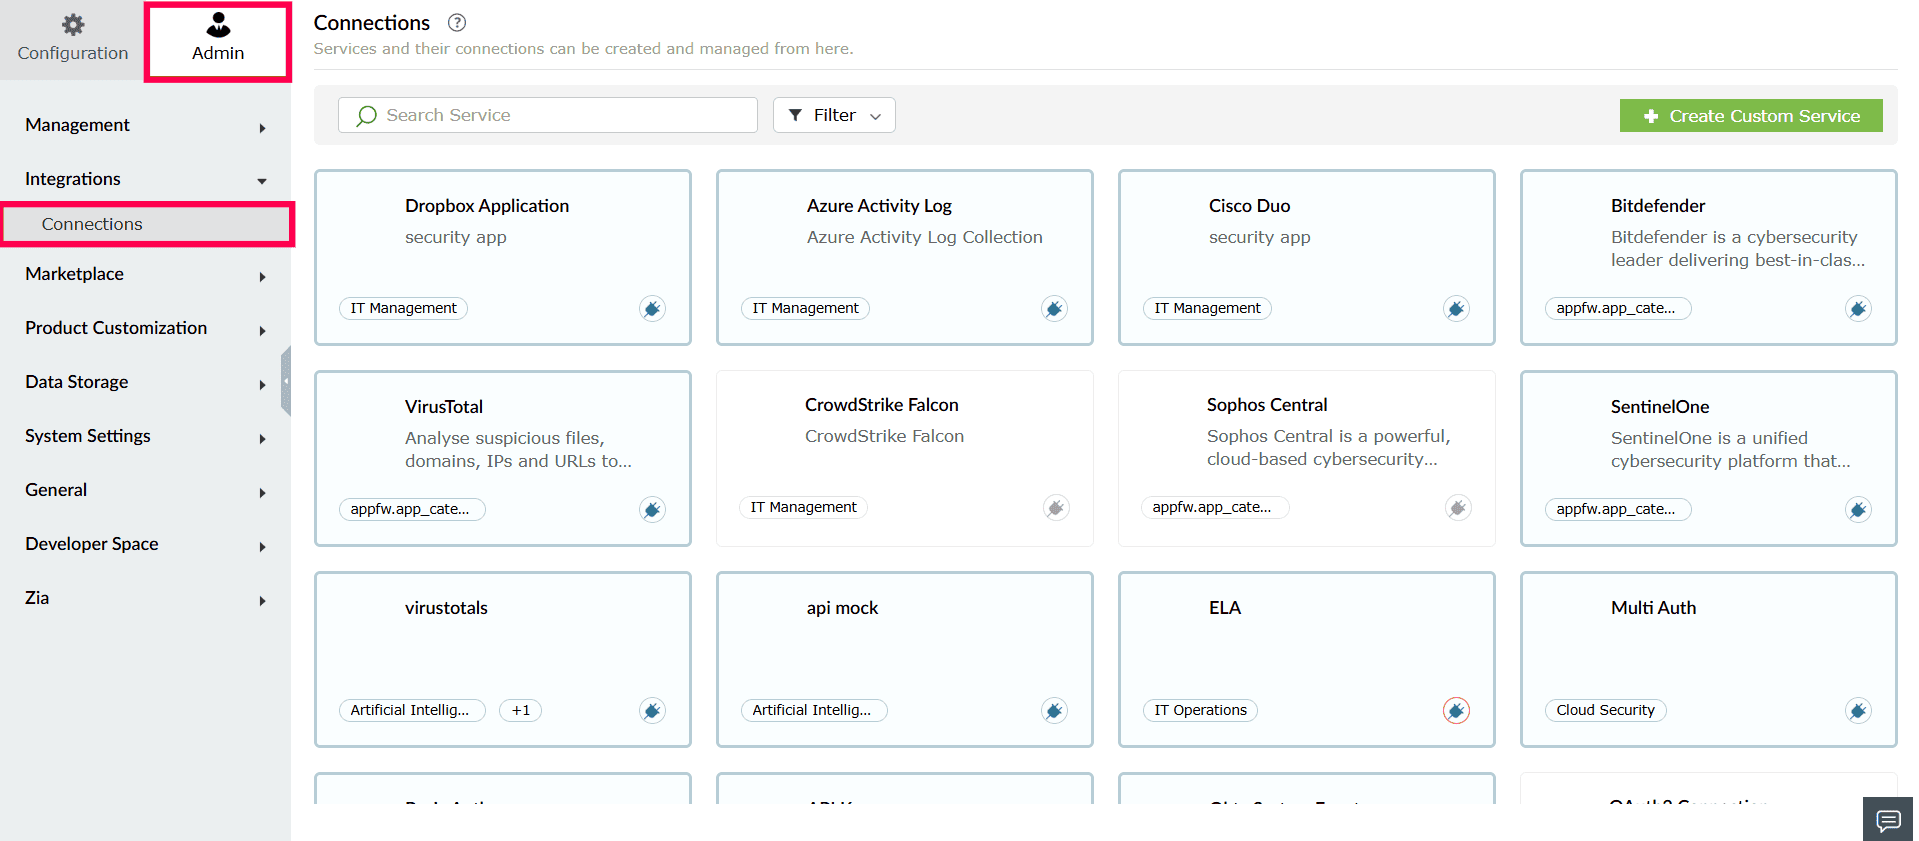Open the Azure Activity Log card title
This screenshot has height=841, width=1919.
[879, 206]
